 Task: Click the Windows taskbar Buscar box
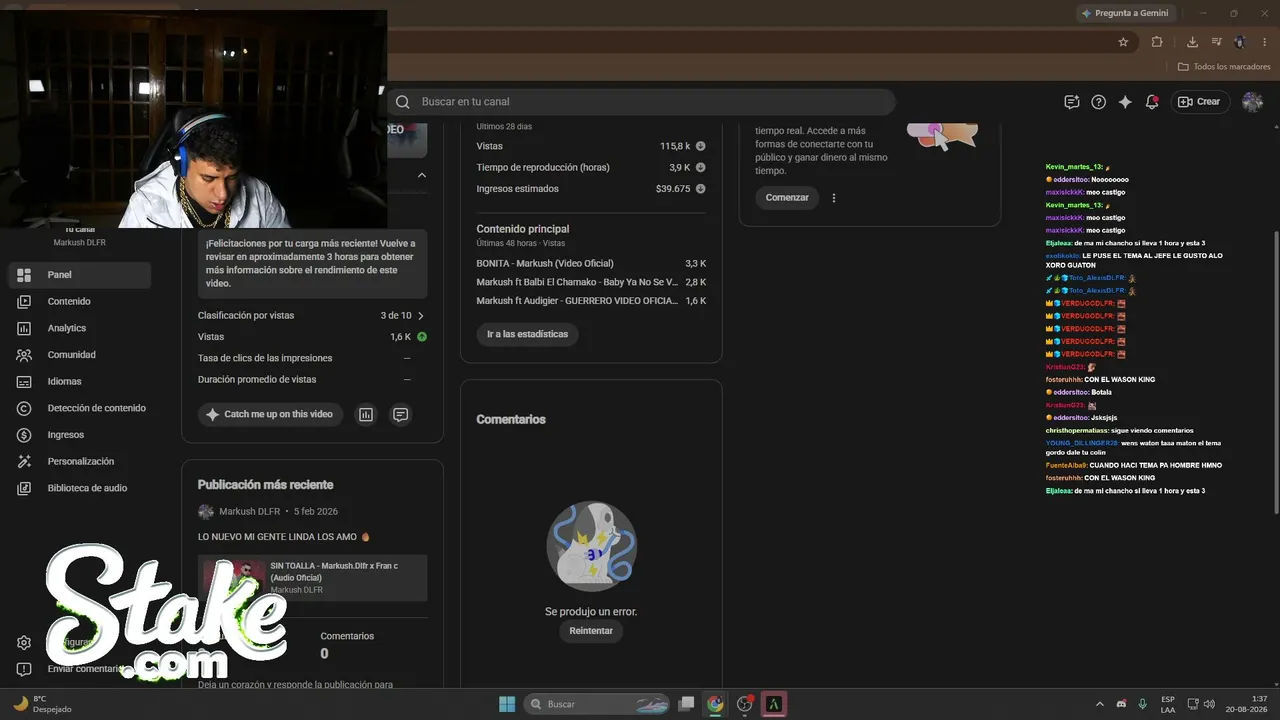click(x=596, y=704)
